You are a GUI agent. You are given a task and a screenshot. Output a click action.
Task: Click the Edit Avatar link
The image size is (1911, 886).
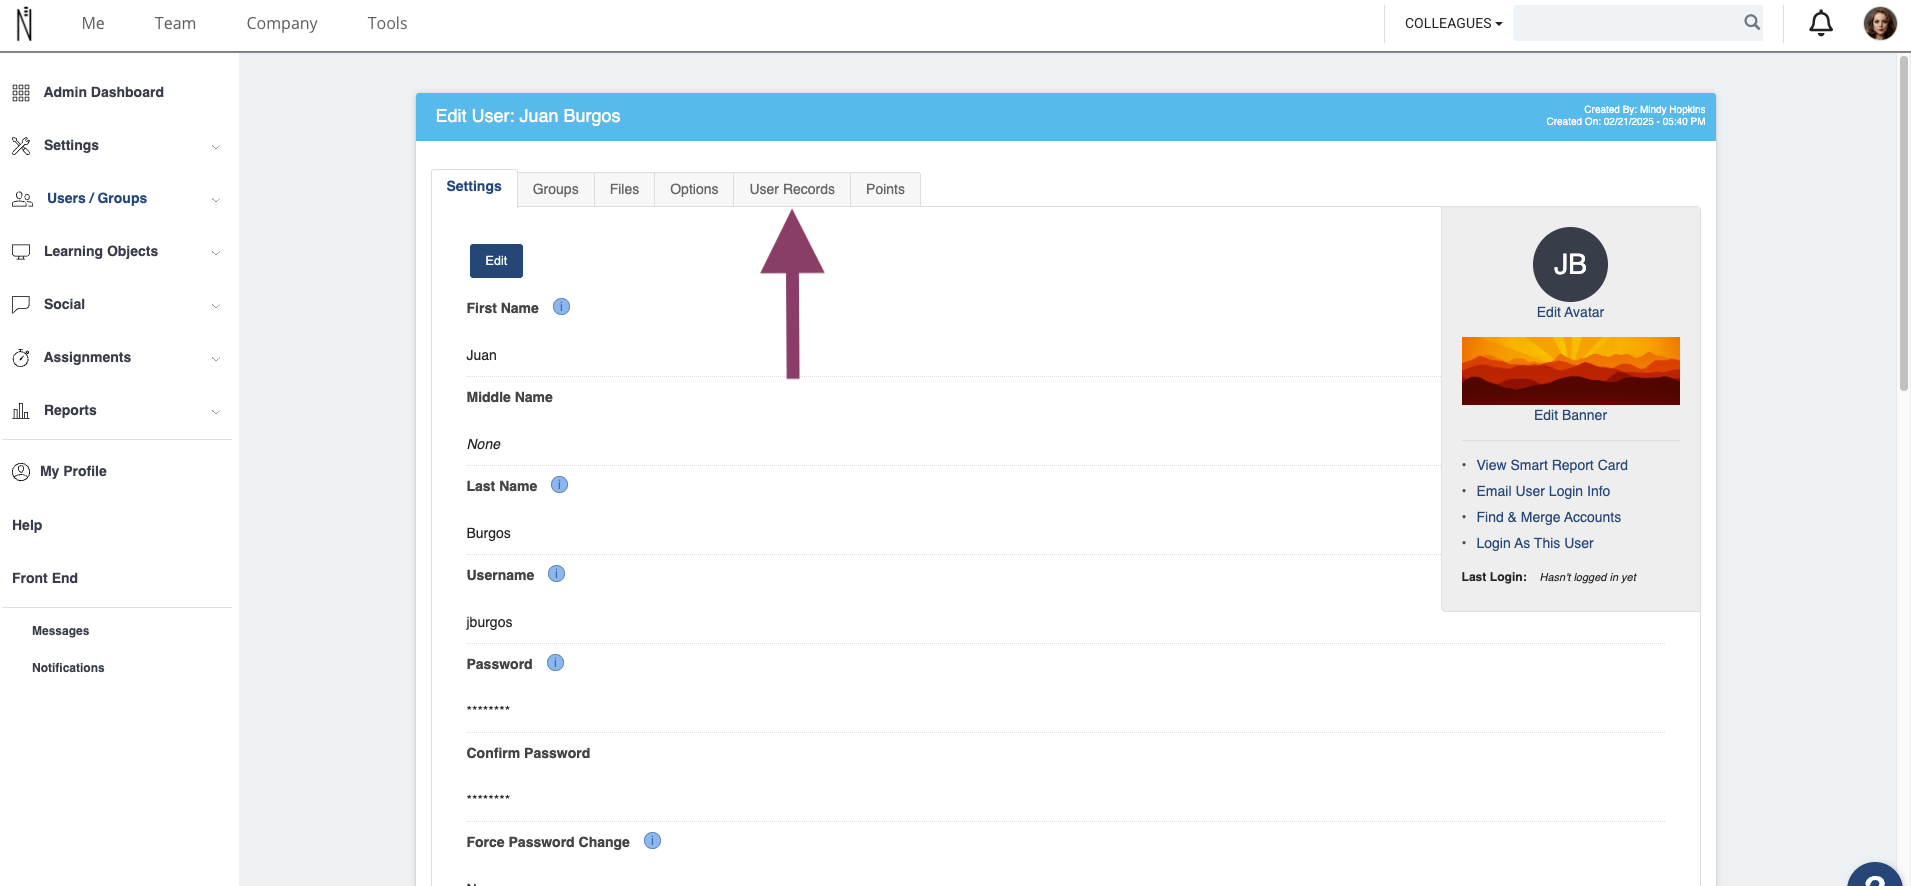click(x=1570, y=312)
